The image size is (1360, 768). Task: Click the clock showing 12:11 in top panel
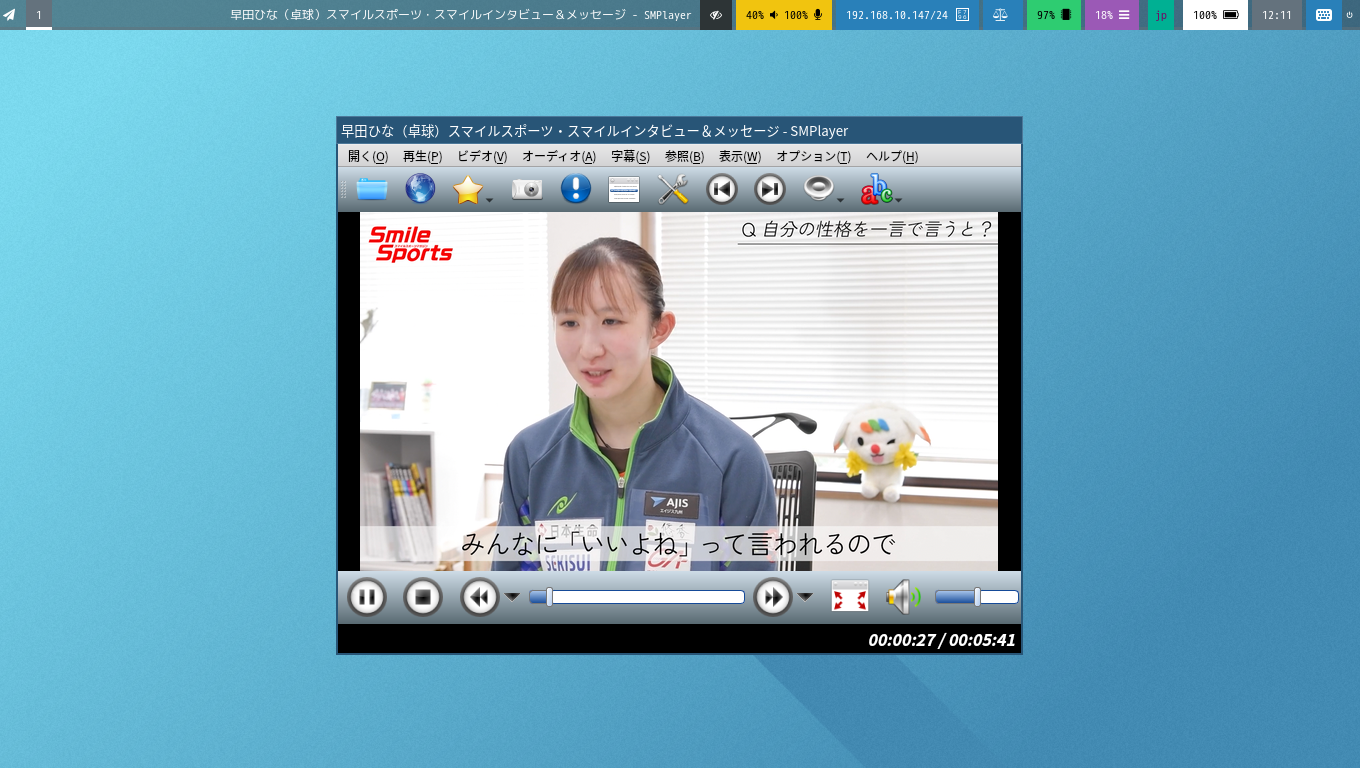(1276, 15)
